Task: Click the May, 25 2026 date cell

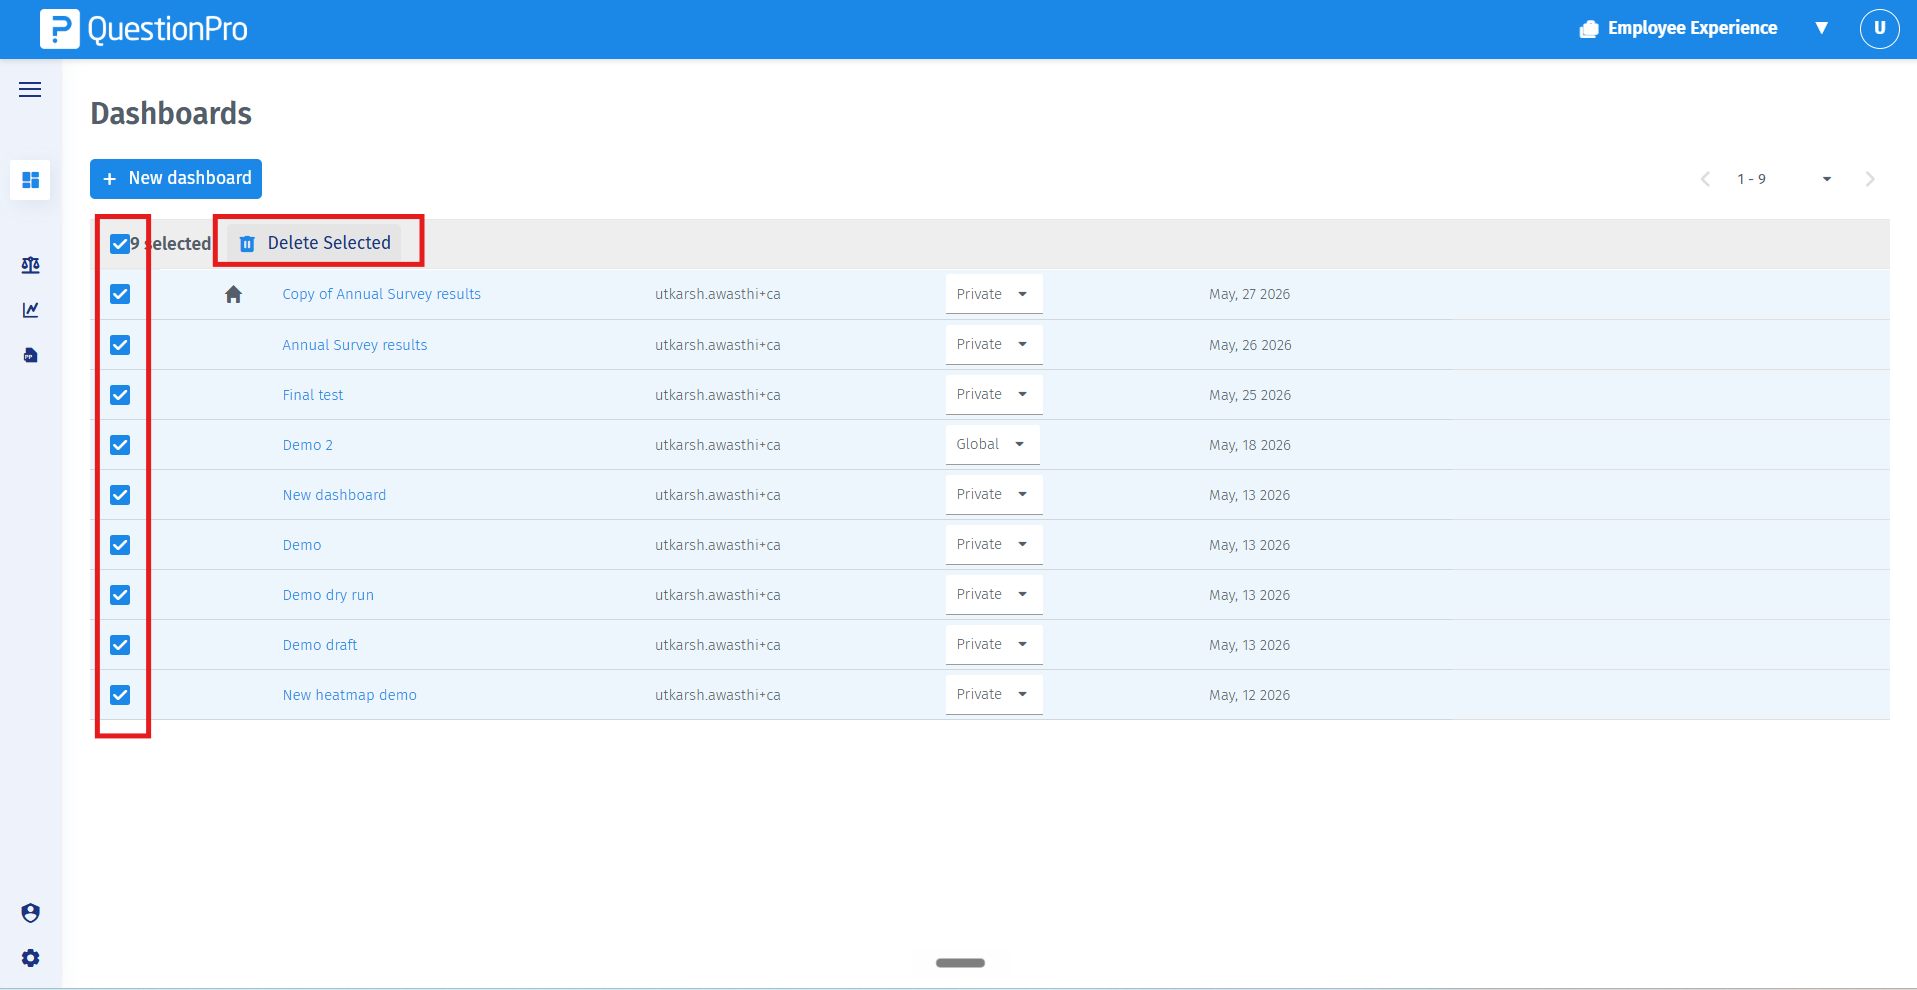Action: (1250, 395)
